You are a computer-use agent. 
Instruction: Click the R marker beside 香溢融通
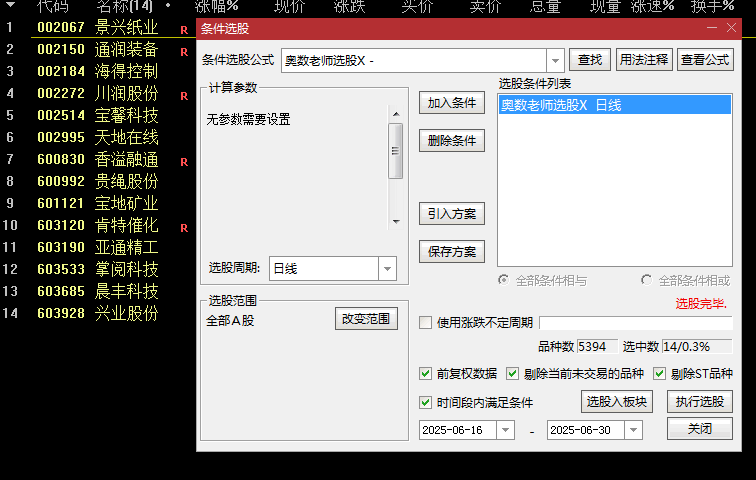click(184, 162)
